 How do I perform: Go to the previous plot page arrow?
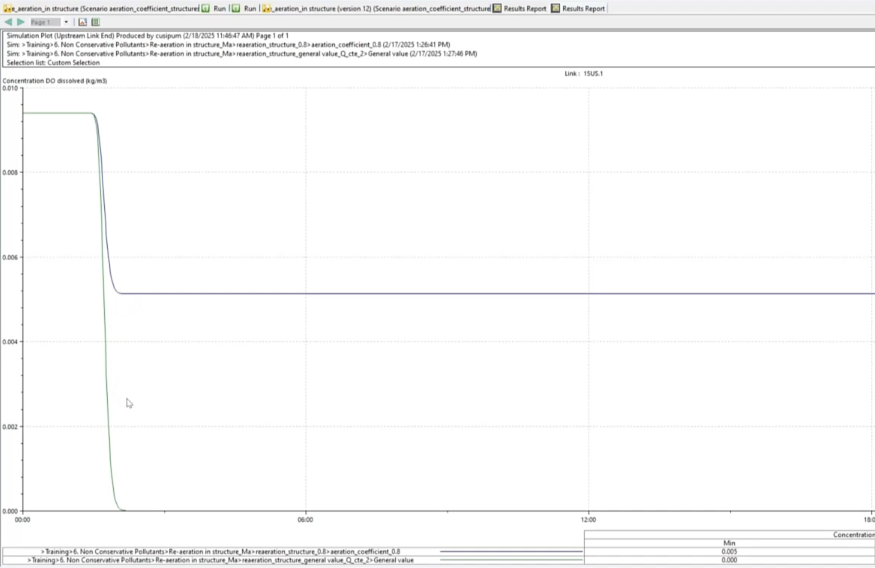pos(9,22)
